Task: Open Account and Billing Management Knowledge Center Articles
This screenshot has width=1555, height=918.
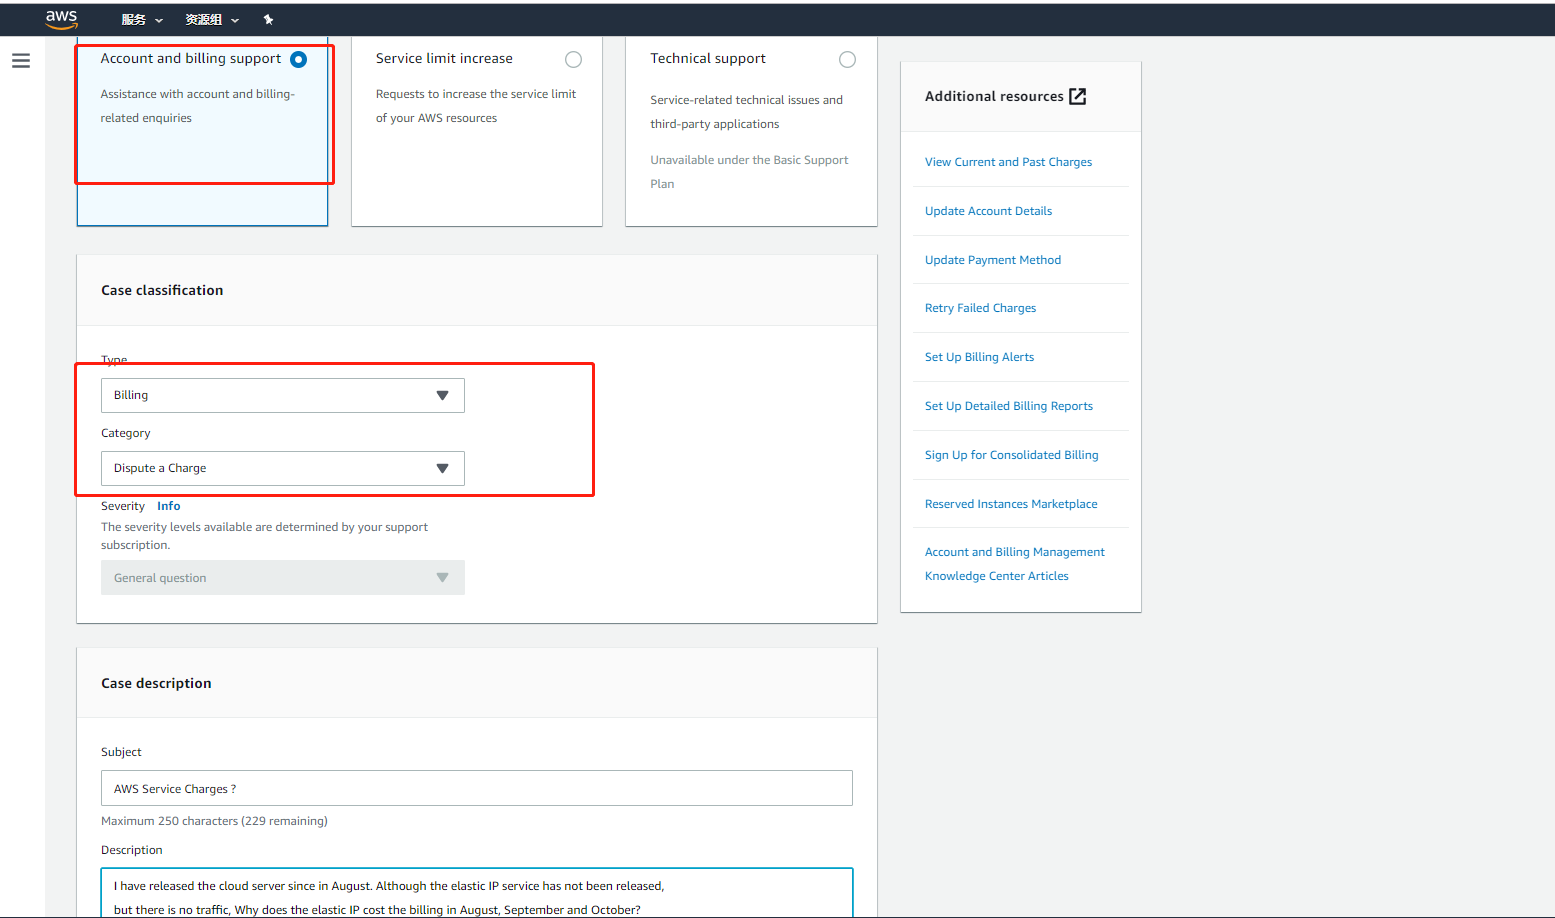Action: click(x=1015, y=564)
